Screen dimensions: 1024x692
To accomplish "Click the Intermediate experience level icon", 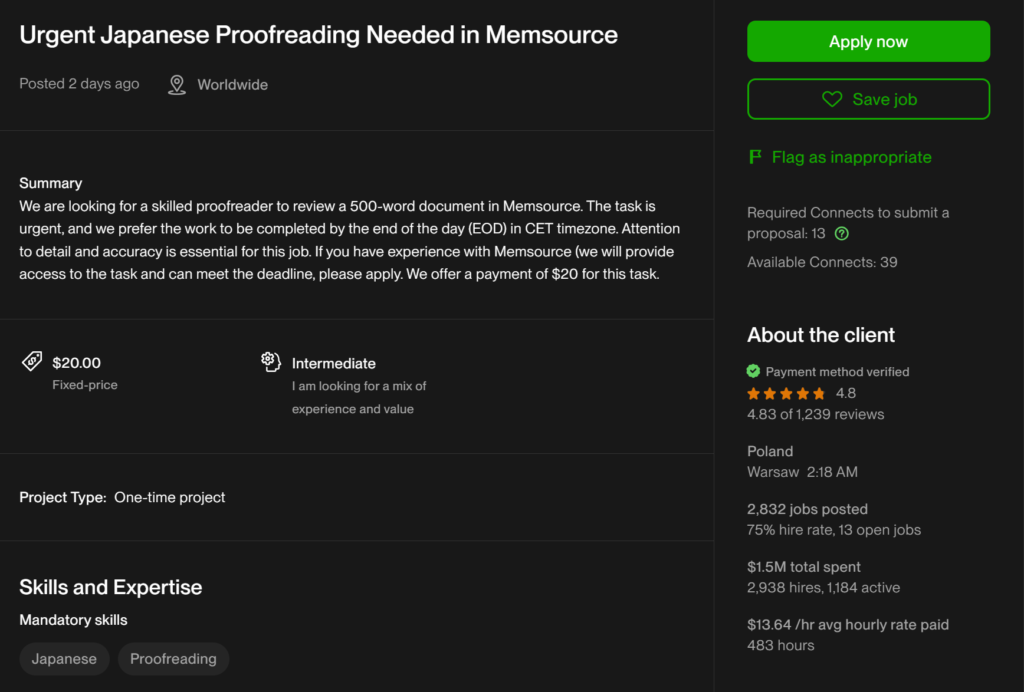I will pyautogui.click(x=270, y=362).
